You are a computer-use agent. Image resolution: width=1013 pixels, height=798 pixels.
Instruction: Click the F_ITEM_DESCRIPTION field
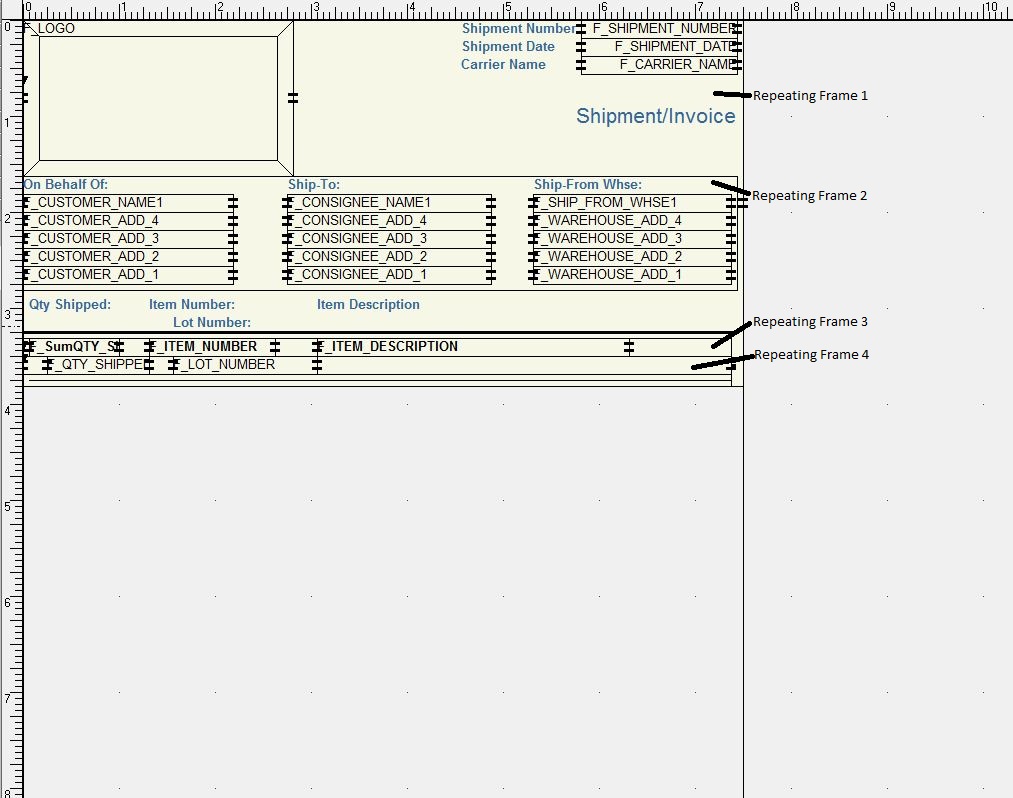click(x=472, y=347)
